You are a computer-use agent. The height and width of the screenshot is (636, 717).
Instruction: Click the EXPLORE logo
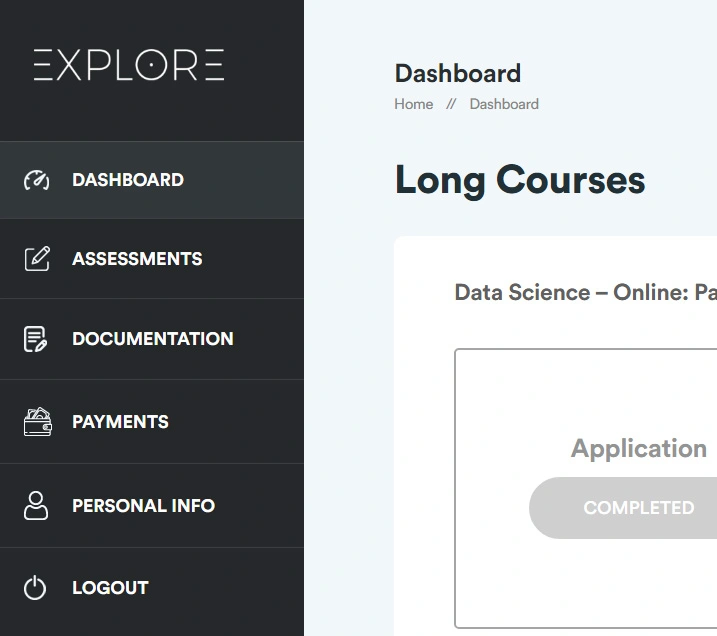click(128, 65)
